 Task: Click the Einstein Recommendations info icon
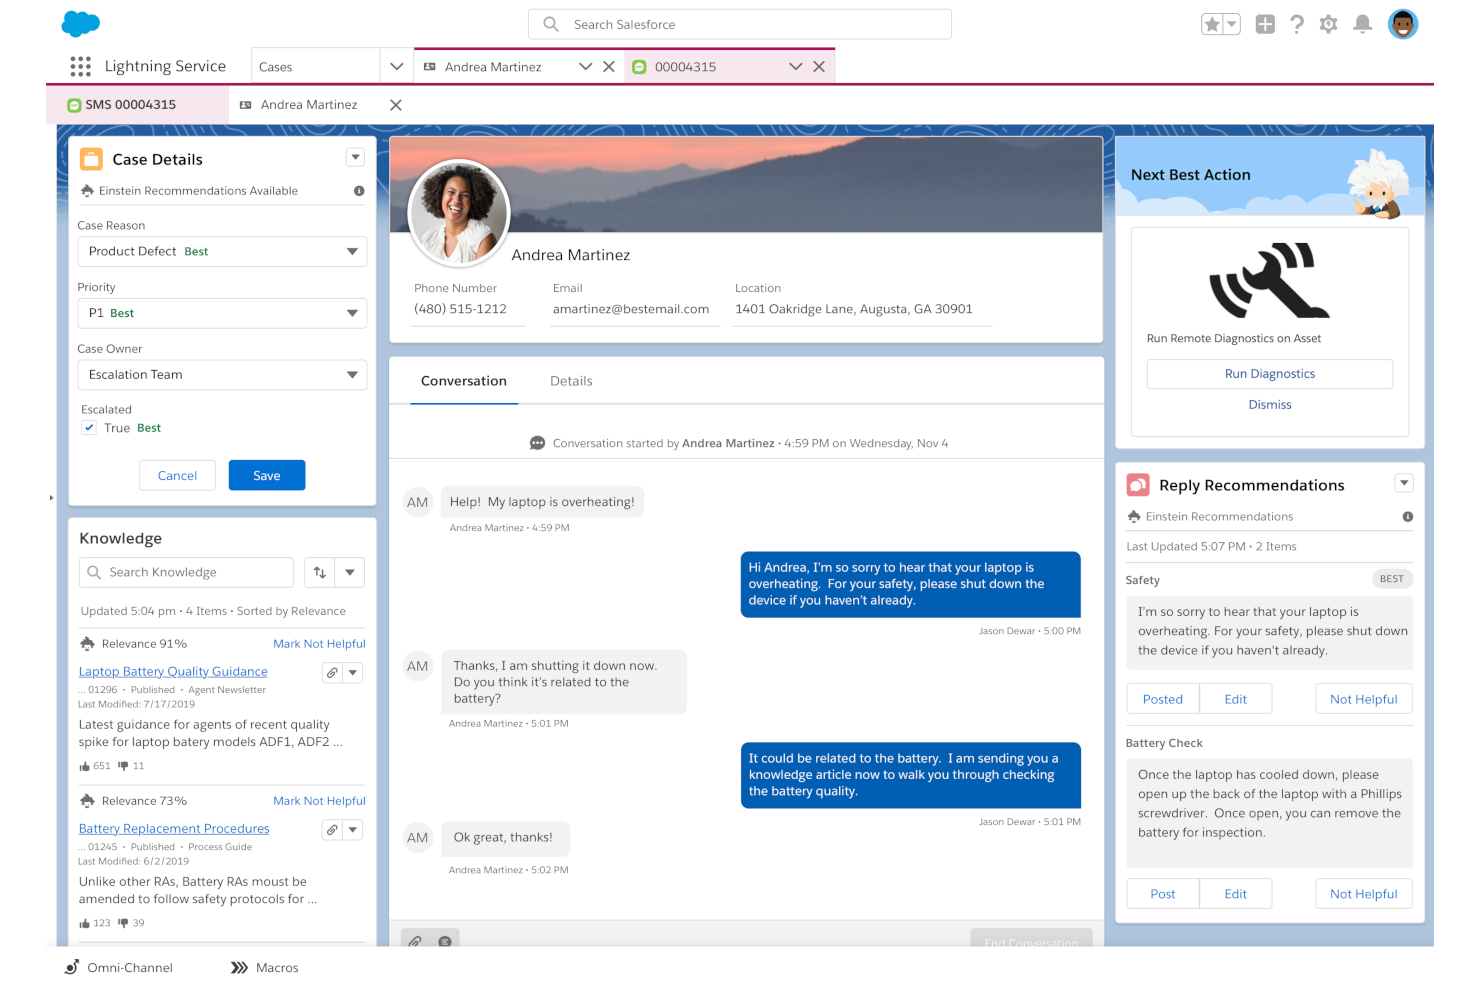(x=1407, y=516)
